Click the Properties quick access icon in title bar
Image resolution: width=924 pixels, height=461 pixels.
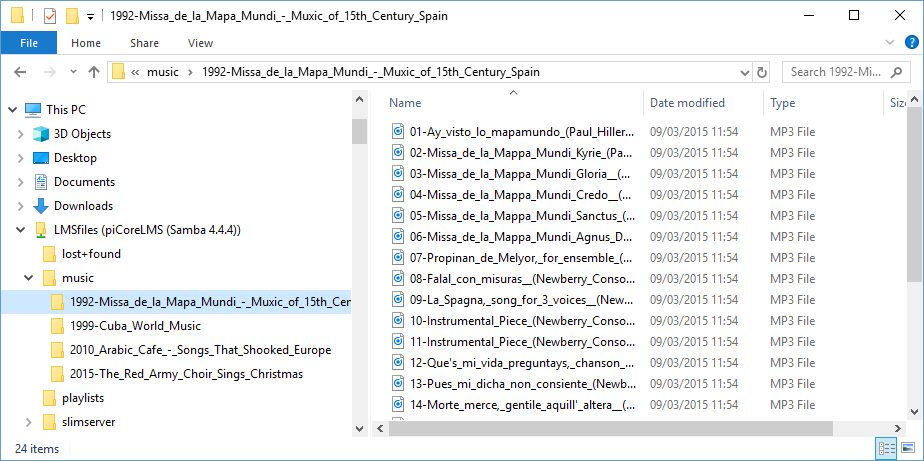pyautogui.click(x=50, y=16)
